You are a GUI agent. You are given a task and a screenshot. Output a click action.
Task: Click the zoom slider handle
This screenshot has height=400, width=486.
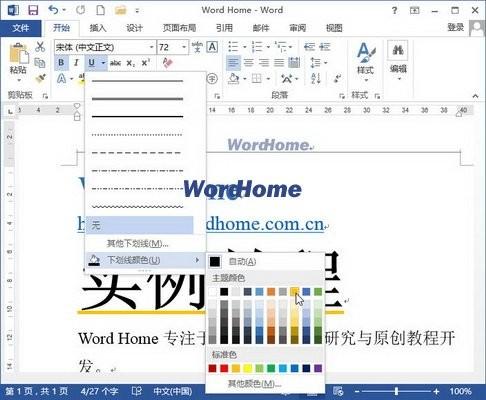tap(396, 391)
